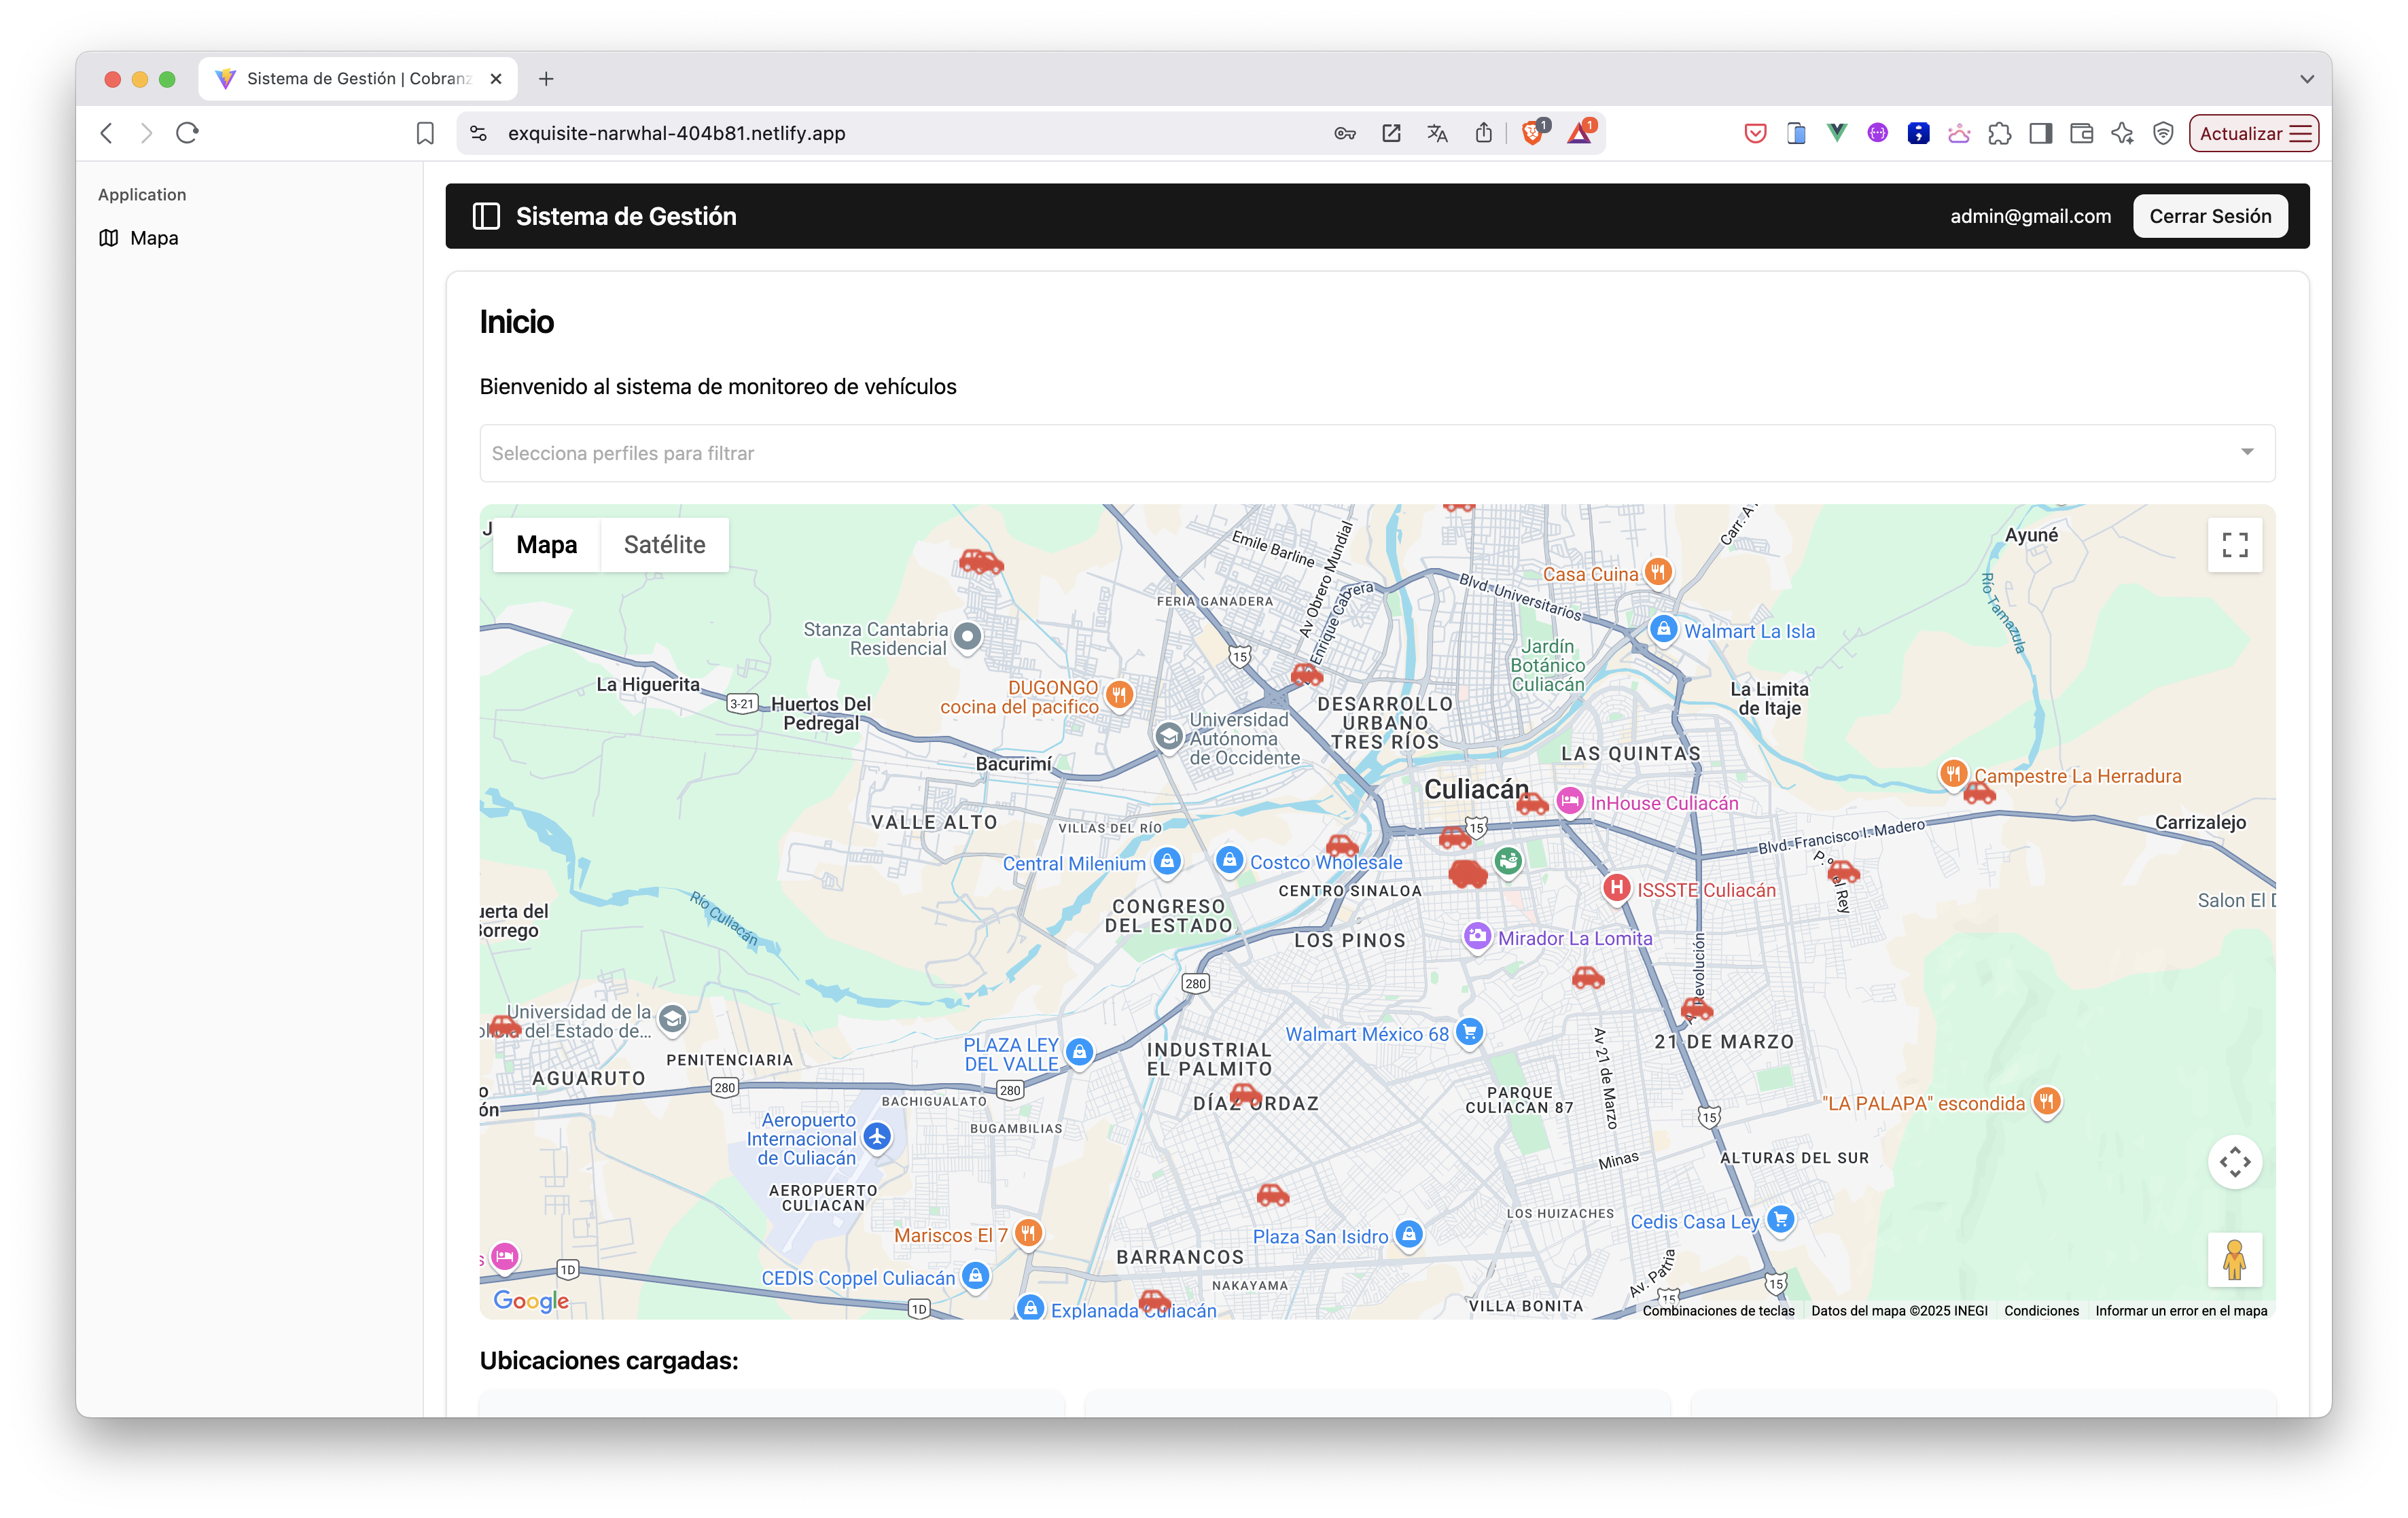This screenshot has width=2408, height=1518.
Task: Open Combinaciones de teclas
Action: click(1718, 1310)
